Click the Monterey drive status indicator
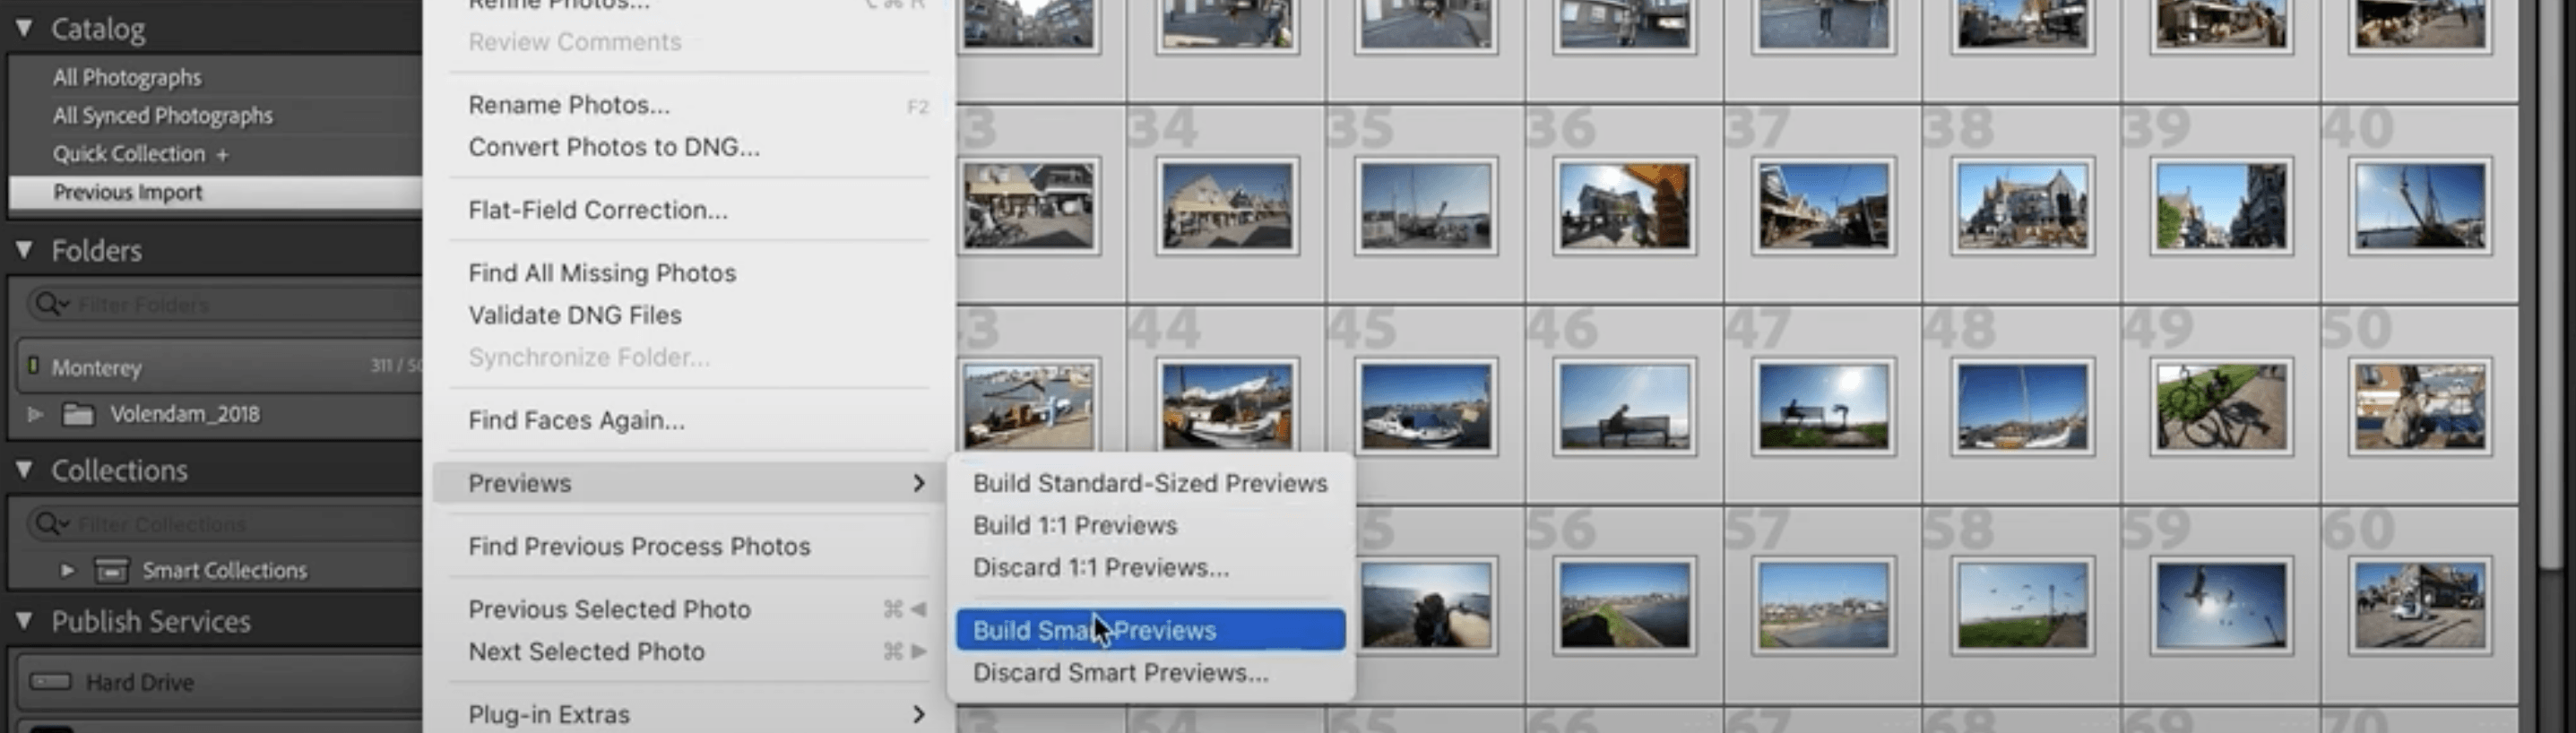 pyautogui.click(x=33, y=365)
